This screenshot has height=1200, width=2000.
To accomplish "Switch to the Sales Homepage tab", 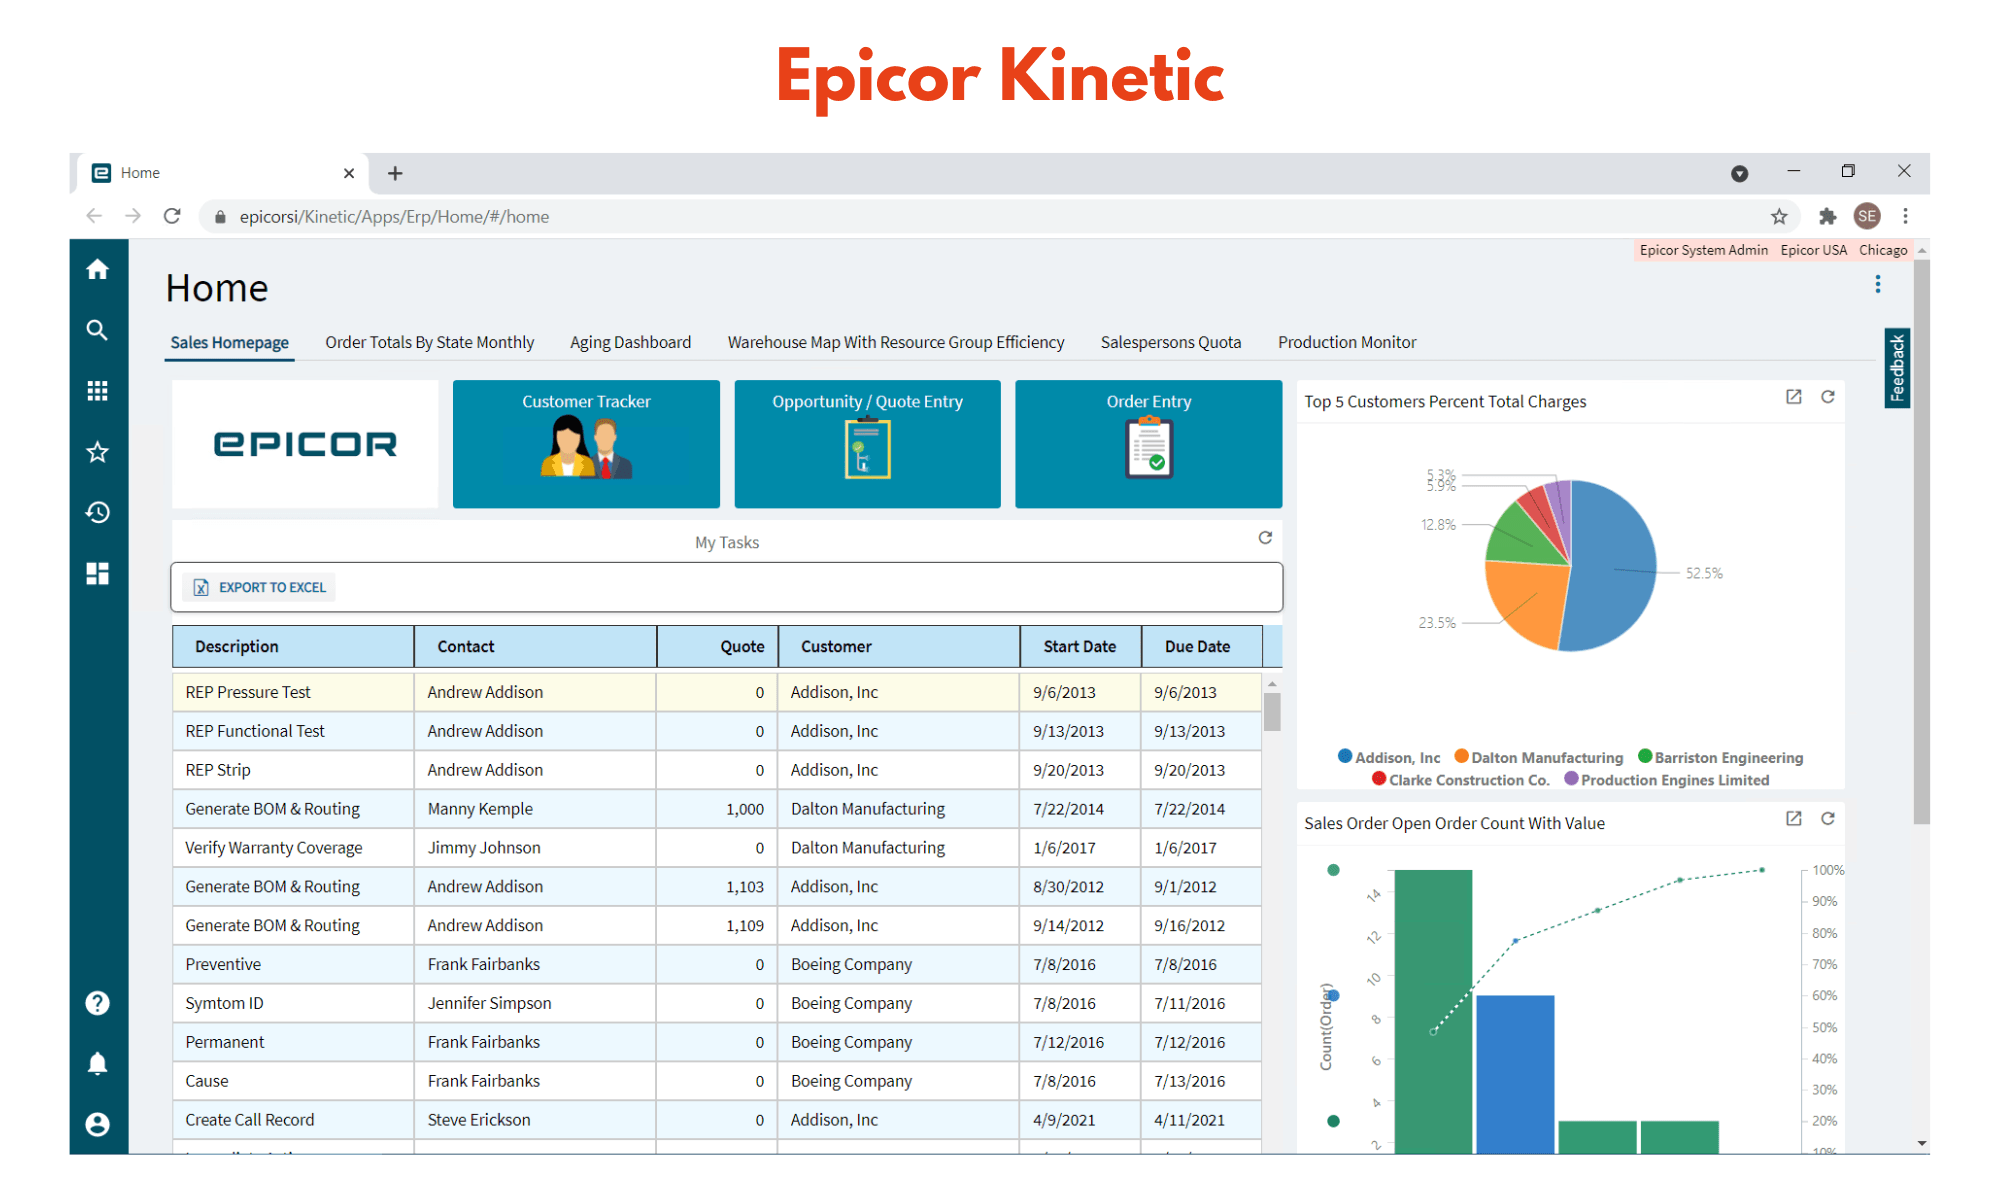I will 229,342.
